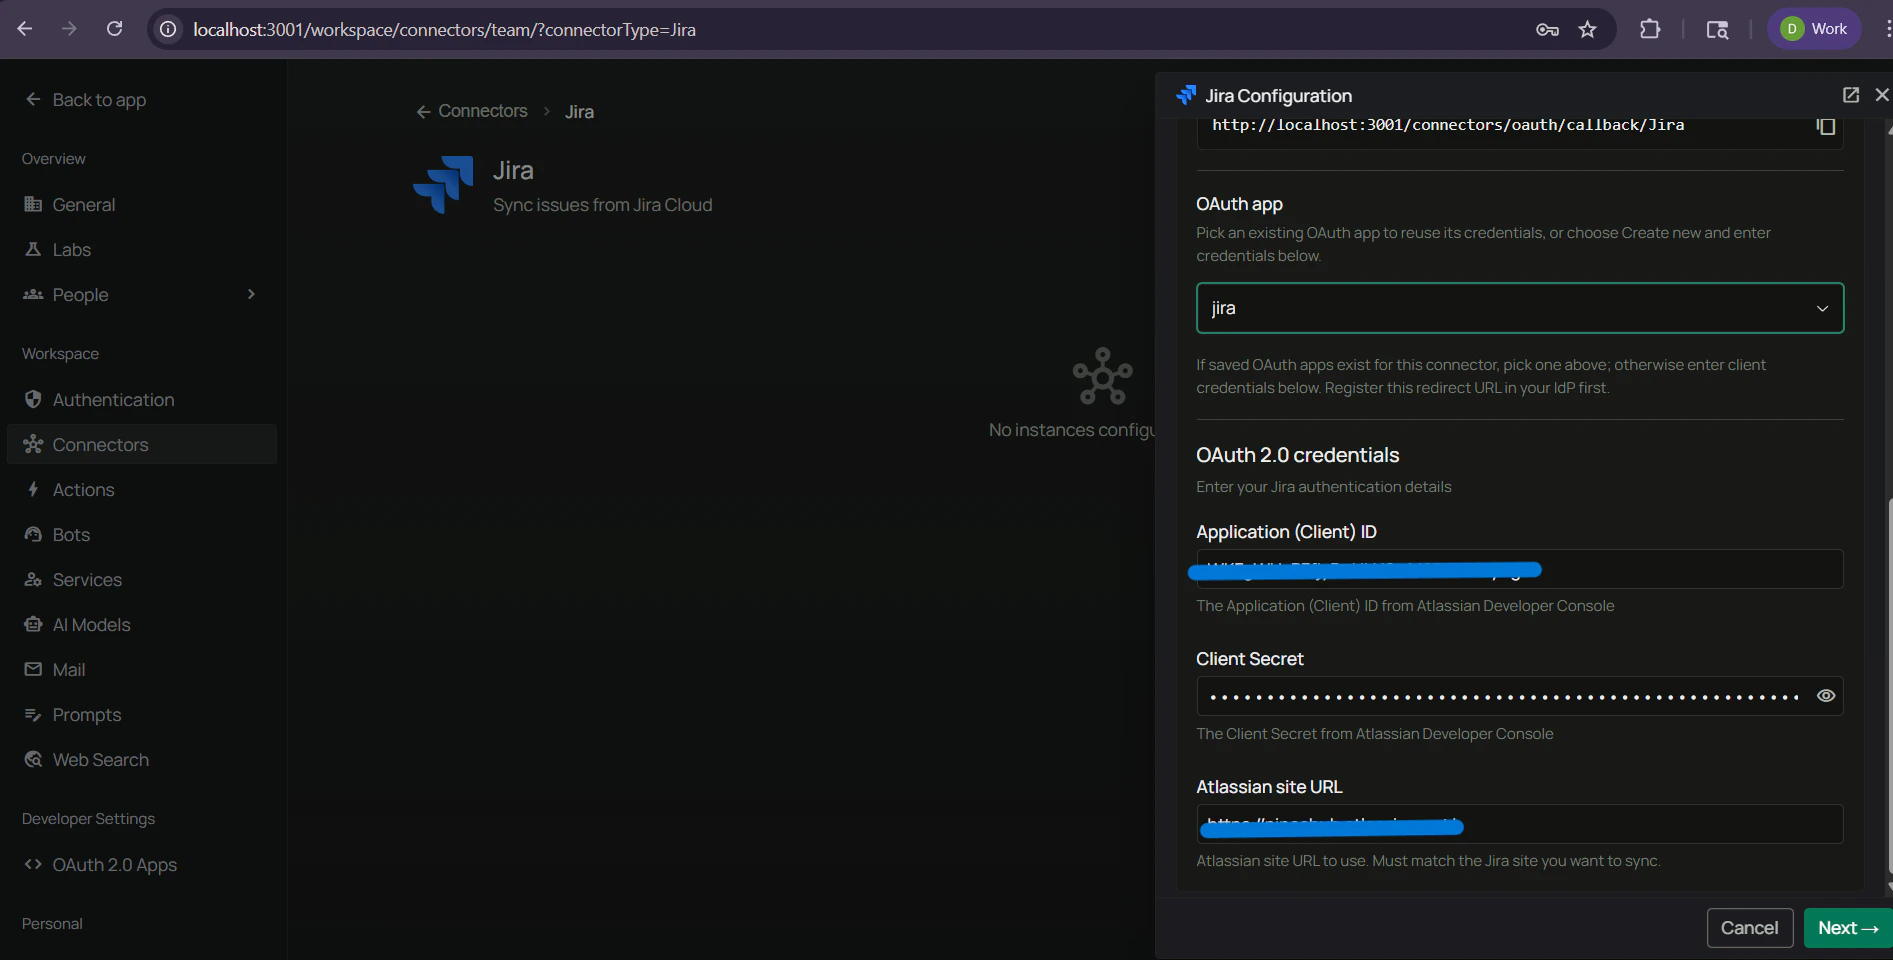Open Bots in the sidebar
This screenshot has width=1893, height=960.
click(x=141, y=534)
